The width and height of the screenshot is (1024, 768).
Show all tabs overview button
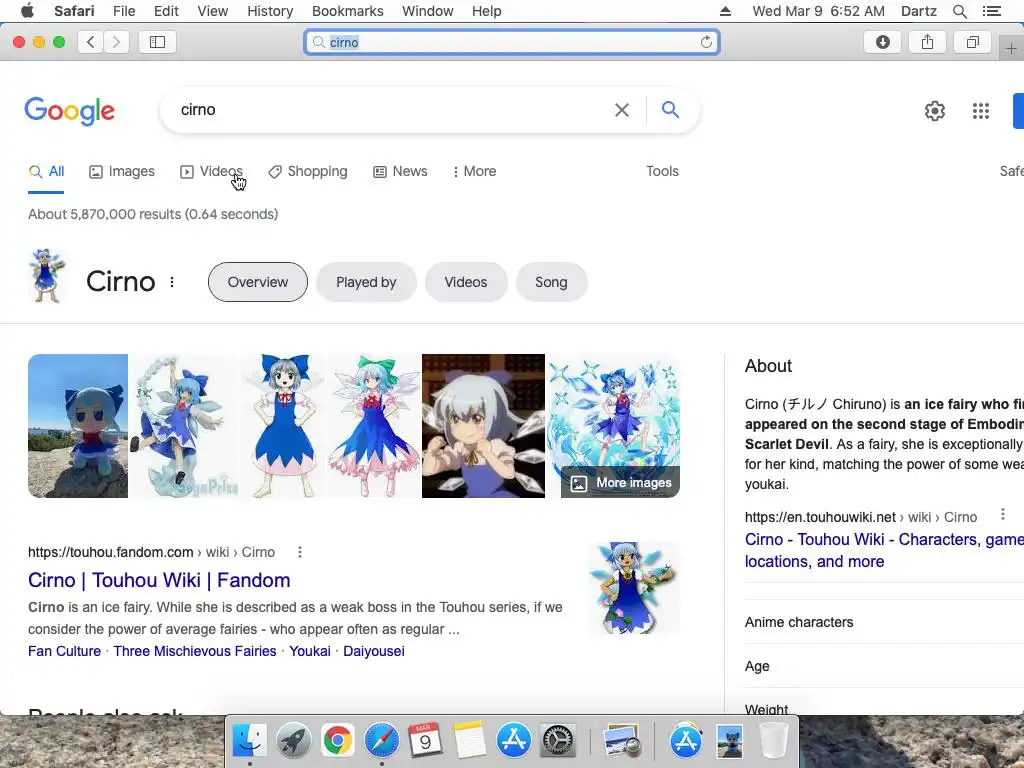click(972, 42)
